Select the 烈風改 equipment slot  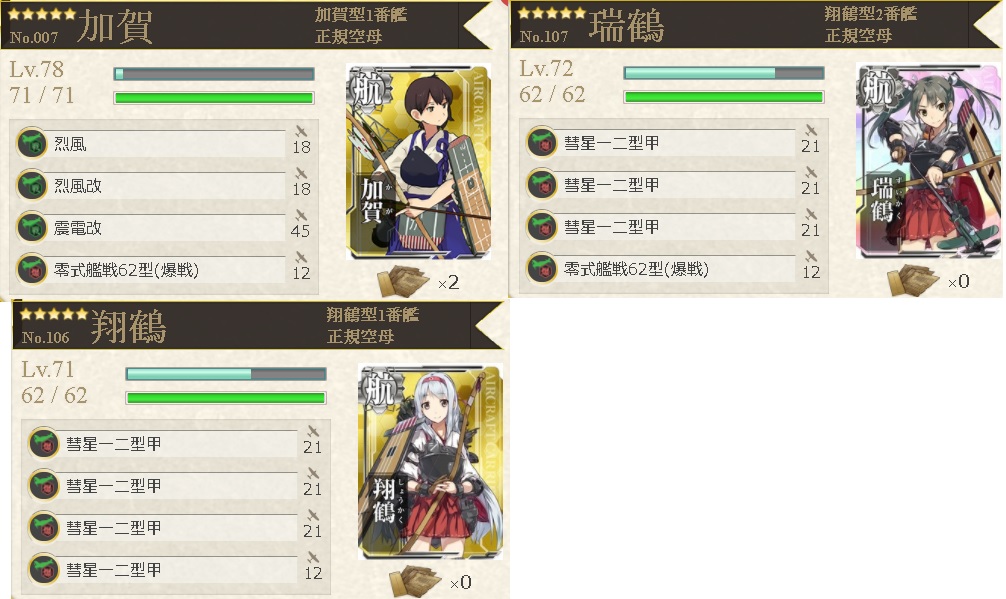click(x=164, y=185)
